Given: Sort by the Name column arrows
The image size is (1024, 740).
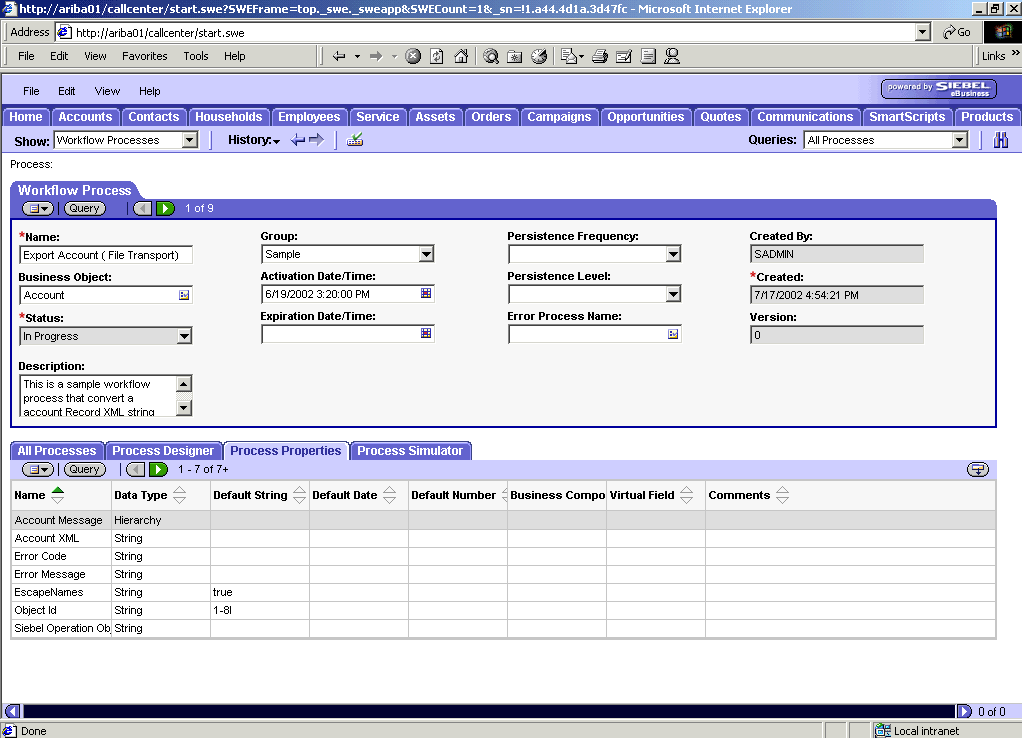Looking at the screenshot, I should click(x=57, y=495).
